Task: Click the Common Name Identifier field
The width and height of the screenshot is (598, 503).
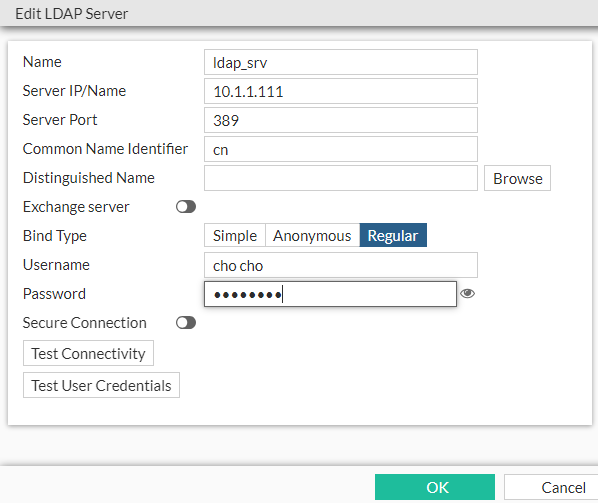Action: click(x=341, y=149)
